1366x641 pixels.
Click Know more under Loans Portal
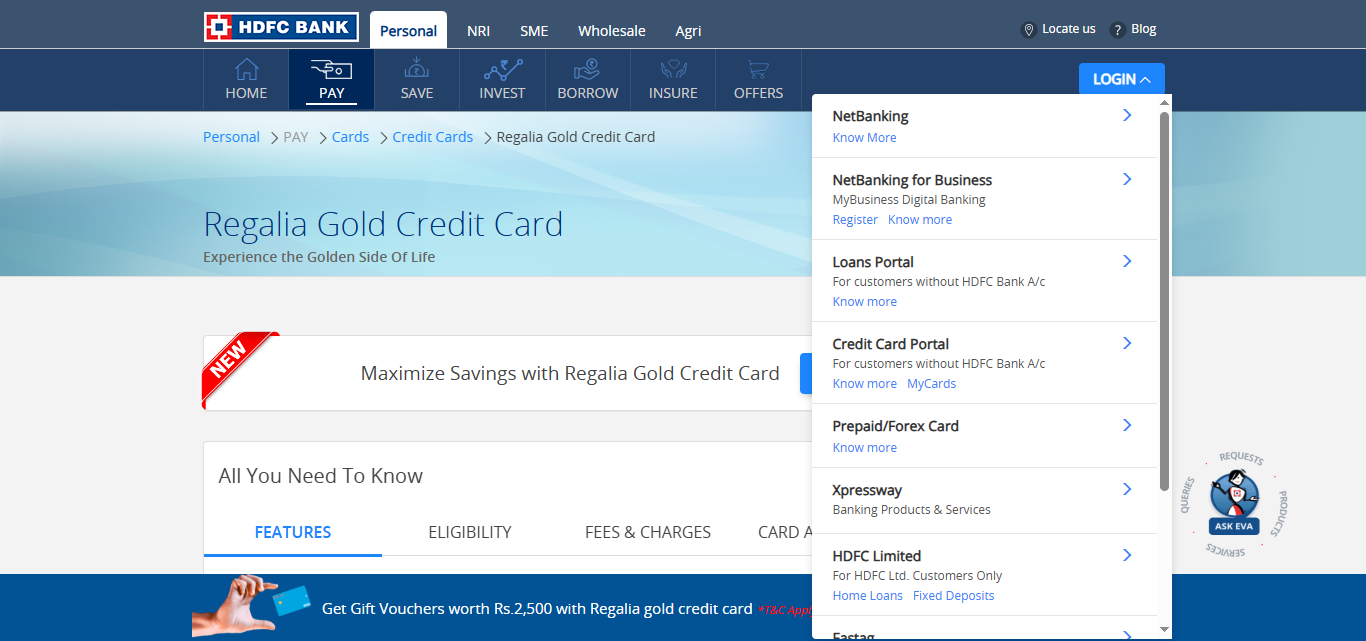click(x=865, y=302)
